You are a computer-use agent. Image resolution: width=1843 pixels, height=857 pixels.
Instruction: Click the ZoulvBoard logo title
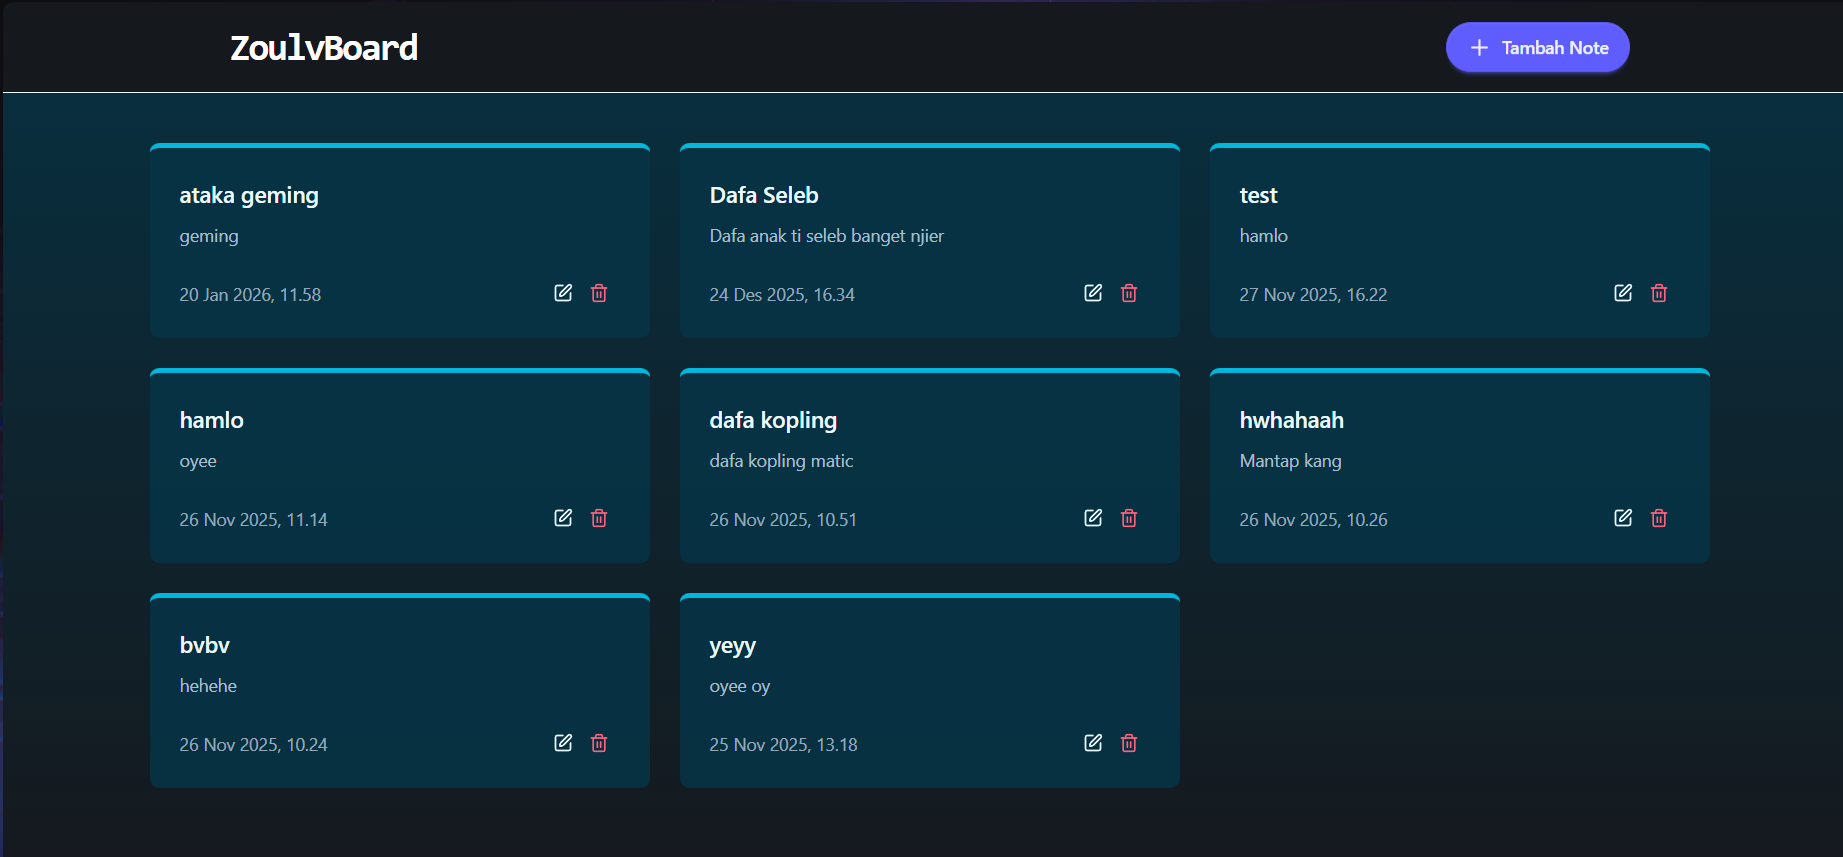point(324,48)
